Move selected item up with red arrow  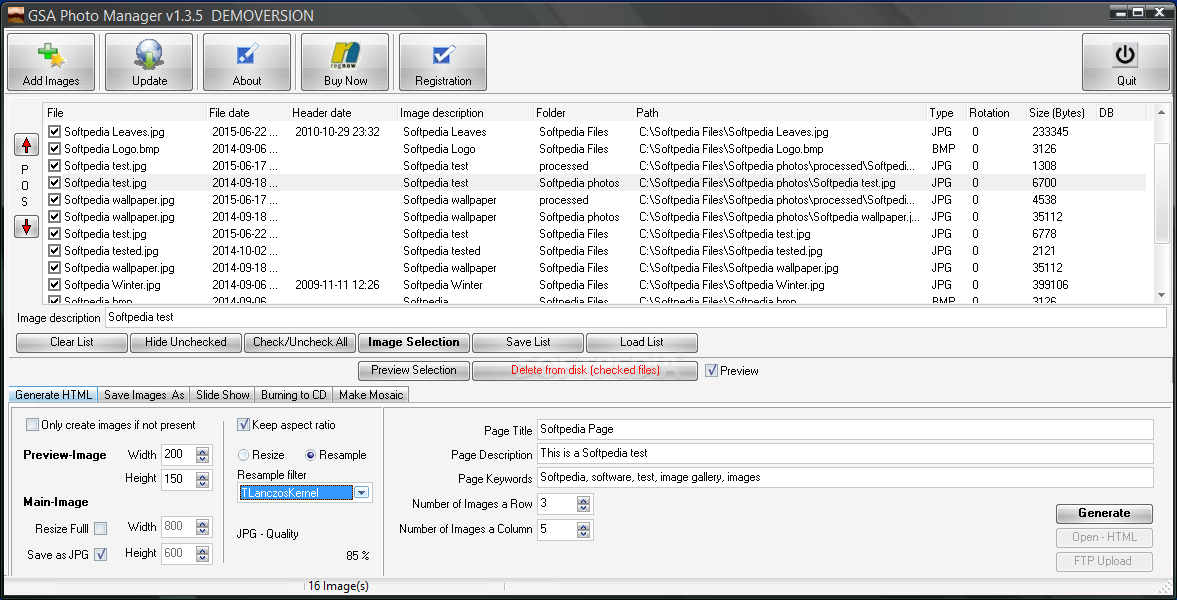26,145
